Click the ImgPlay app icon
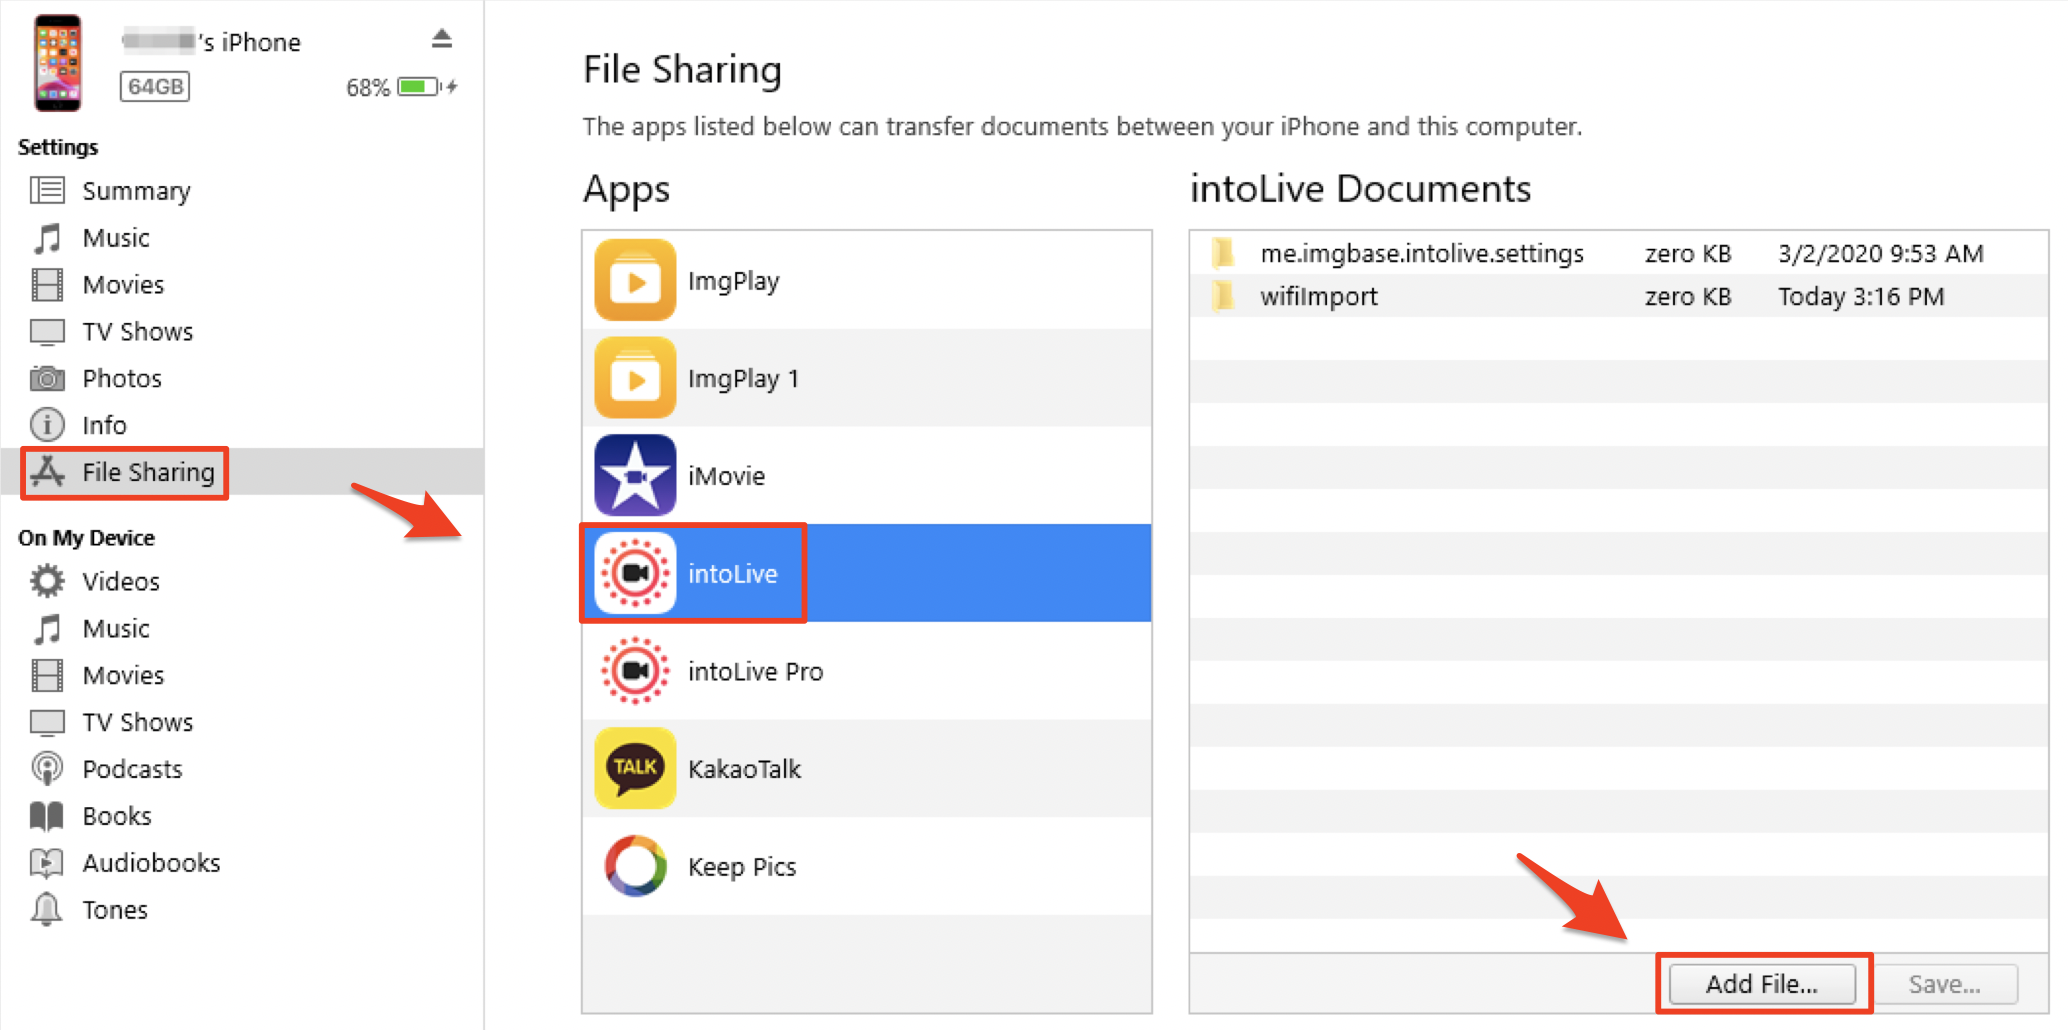The width and height of the screenshot is (2068, 1030). click(x=635, y=280)
